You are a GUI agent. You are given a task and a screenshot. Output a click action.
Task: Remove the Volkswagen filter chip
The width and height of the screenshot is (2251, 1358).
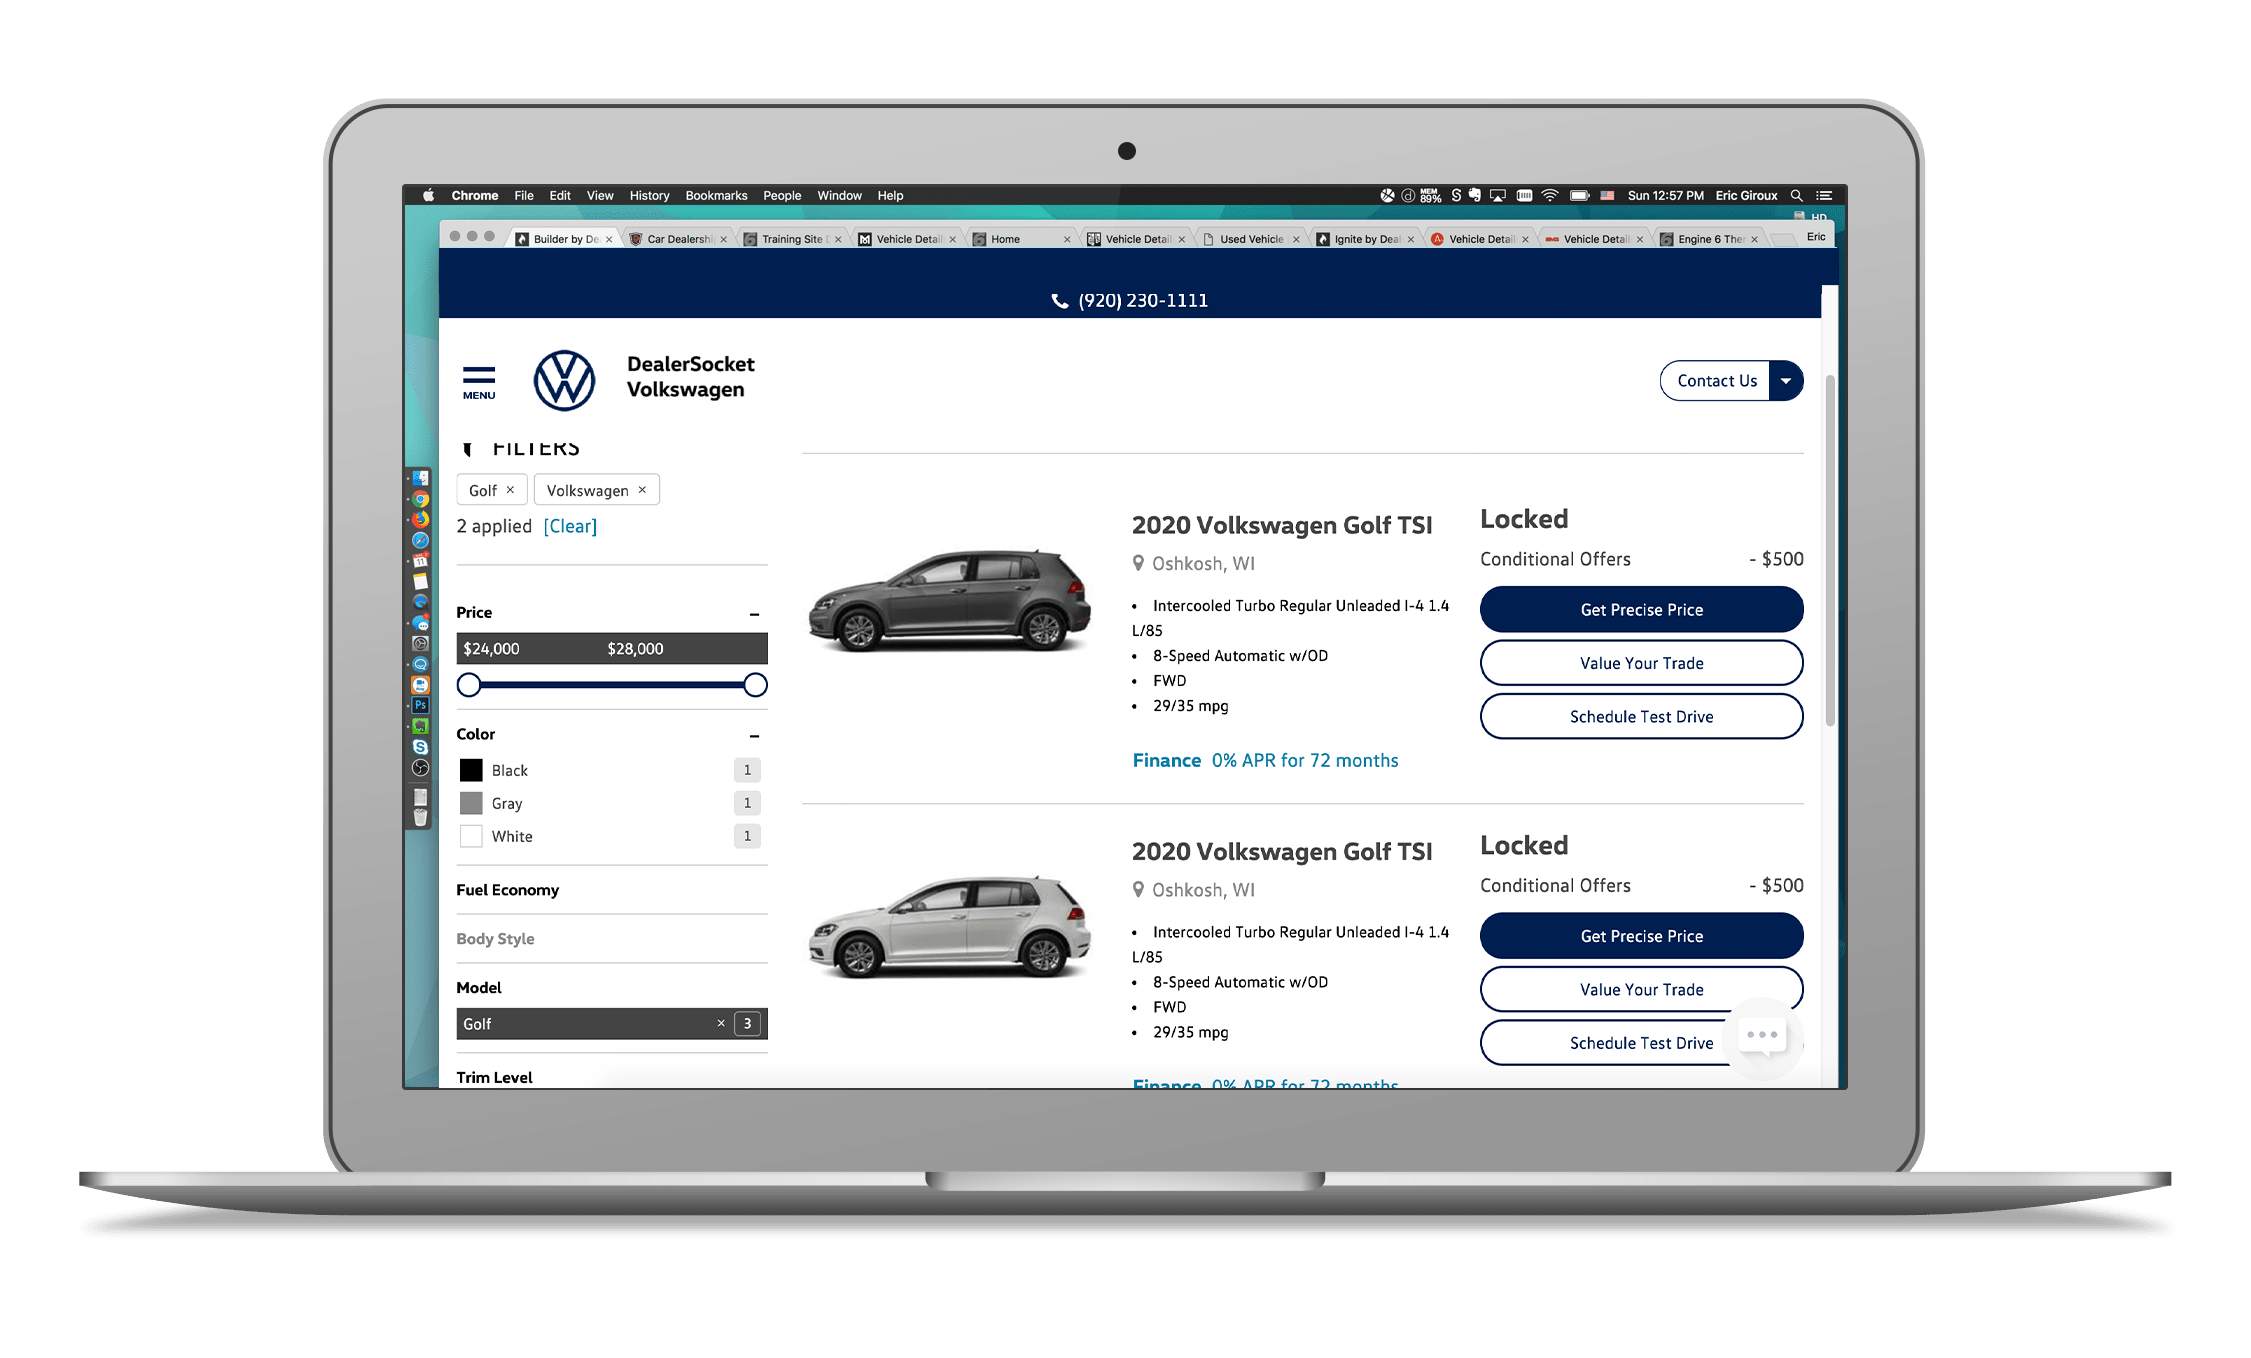coord(642,490)
